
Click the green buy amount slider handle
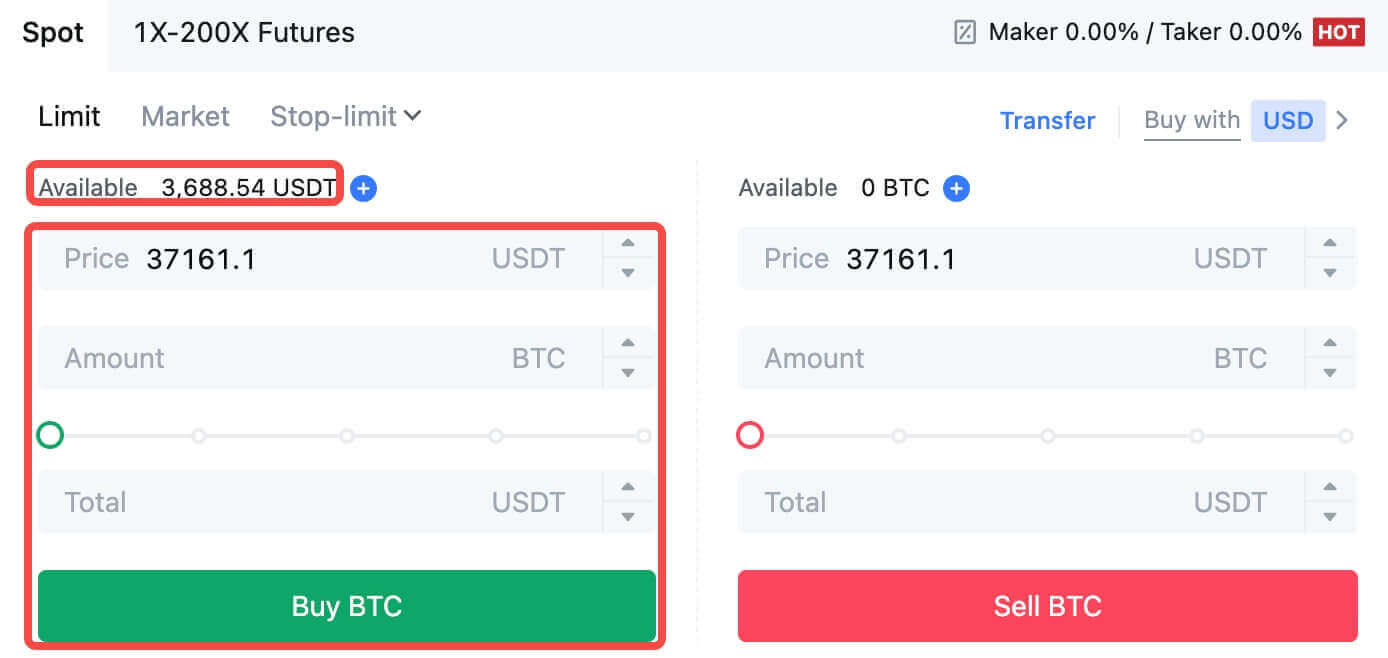click(x=50, y=435)
